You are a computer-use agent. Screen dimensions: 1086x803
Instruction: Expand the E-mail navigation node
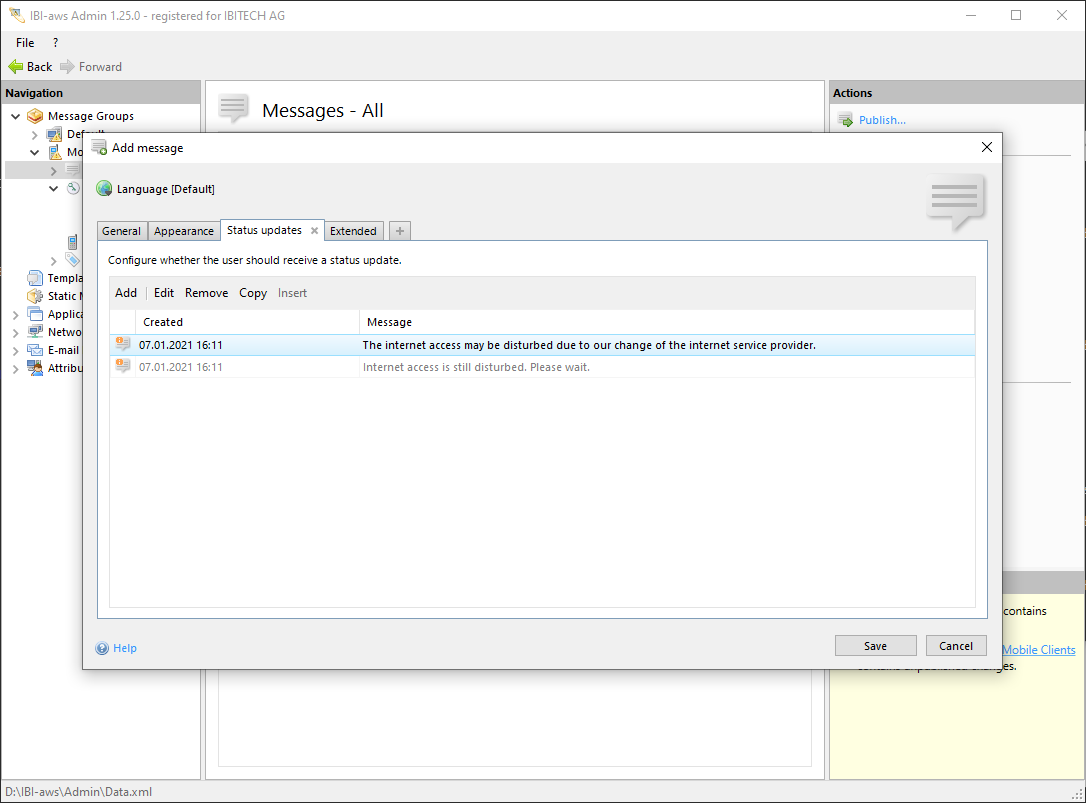(x=16, y=351)
